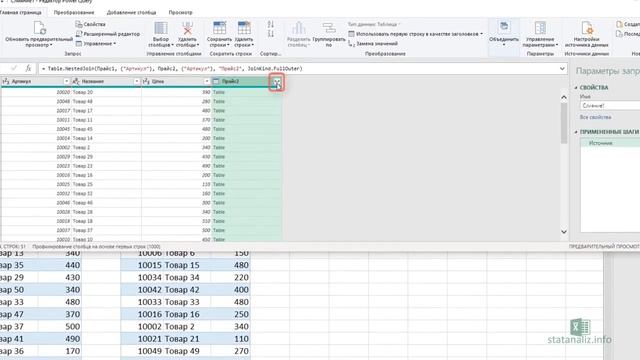This screenshot has height=360, width=640.
Task: Collapse the ПРИМЕНЕННЫЕ ШАГИ section
Action: tap(576, 132)
